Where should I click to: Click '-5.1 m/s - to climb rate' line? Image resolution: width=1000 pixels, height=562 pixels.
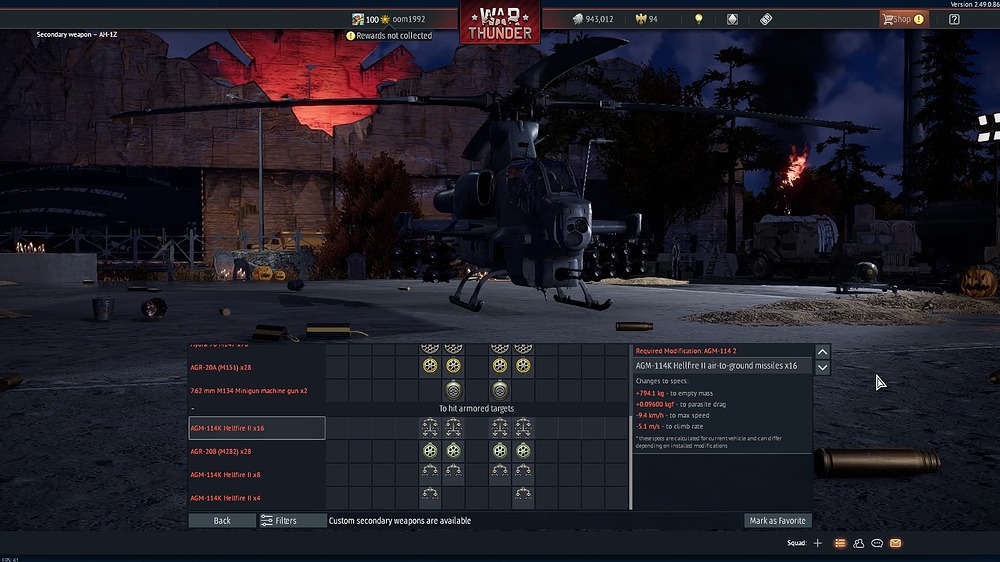(x=669, y=426)
